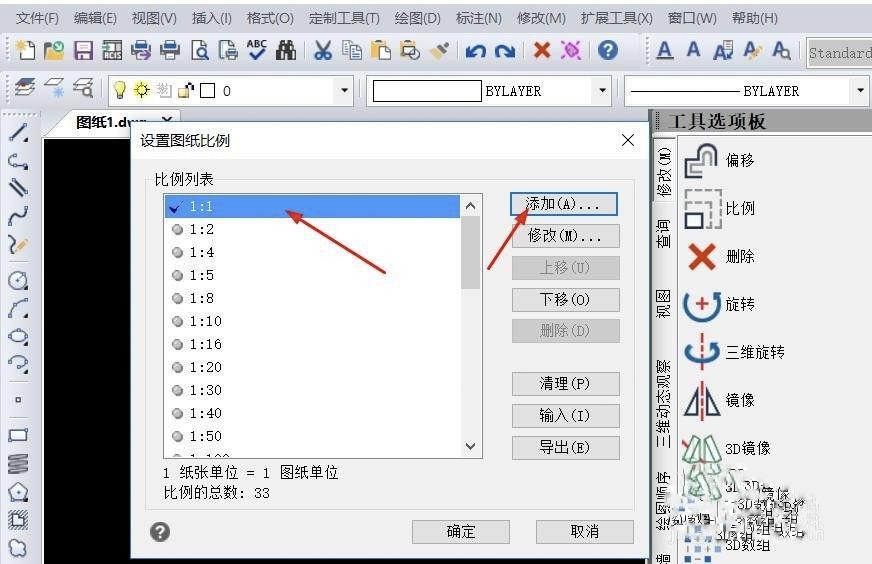Click the New file icon
The image size is (872, 564).
(x=26, y=51)
